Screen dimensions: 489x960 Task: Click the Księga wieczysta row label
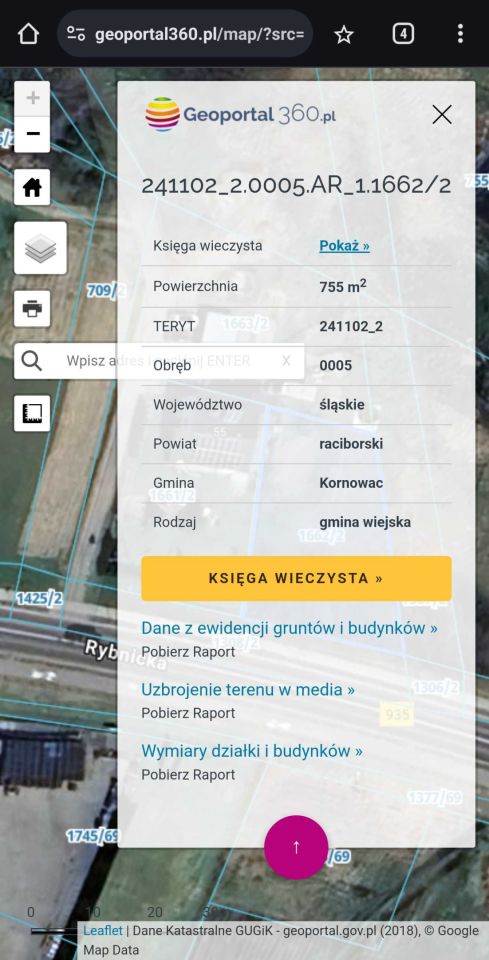207,246
